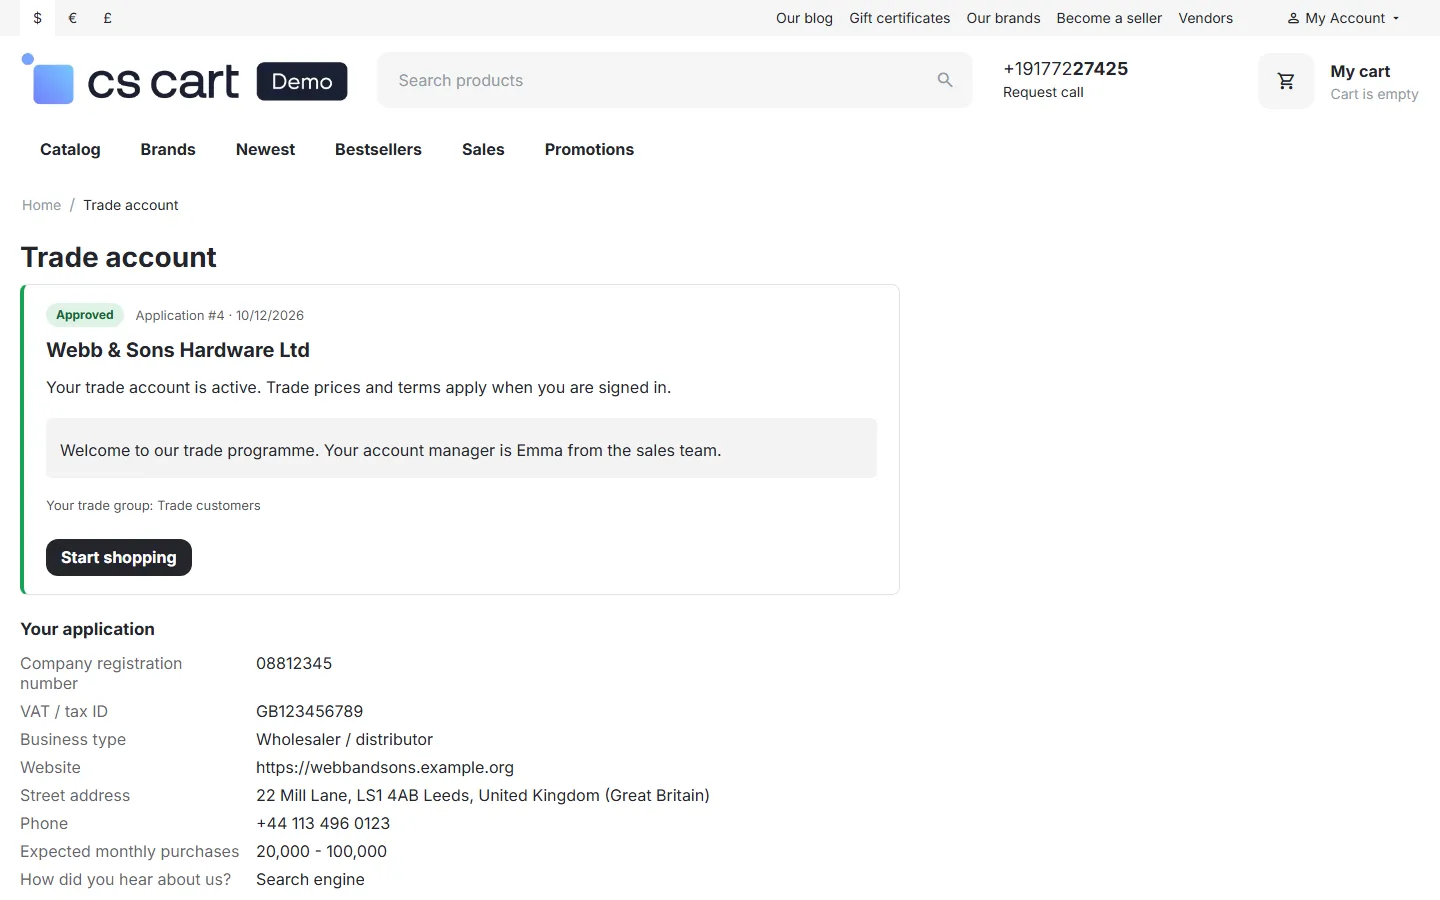Click the Your trade group text
This screenshot has height=900, width=1440.
(x=153, y=505)
